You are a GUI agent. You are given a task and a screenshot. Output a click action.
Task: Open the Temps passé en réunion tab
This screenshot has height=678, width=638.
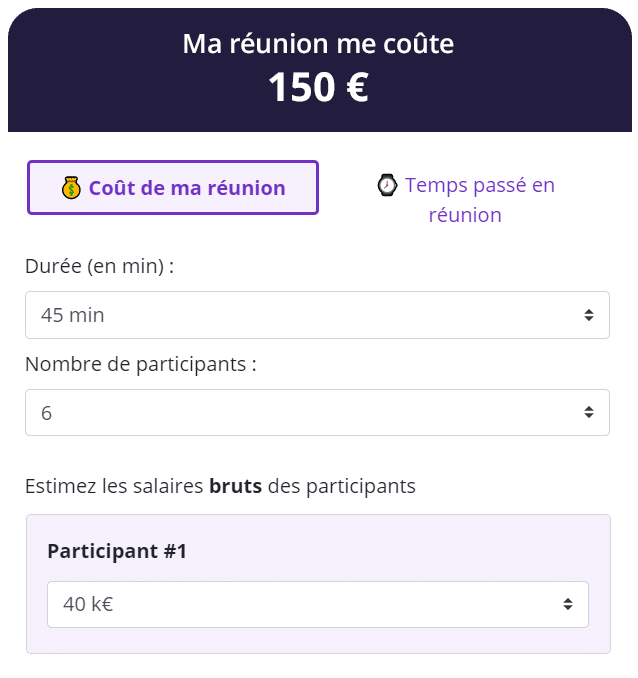click(x=466, y=200)
